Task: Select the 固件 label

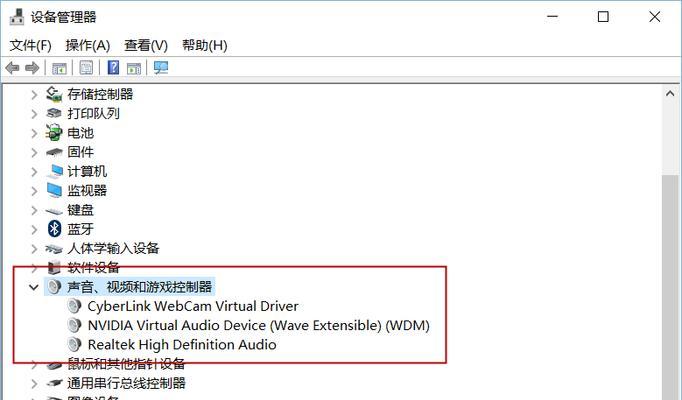Action: (x=80, y=152)
